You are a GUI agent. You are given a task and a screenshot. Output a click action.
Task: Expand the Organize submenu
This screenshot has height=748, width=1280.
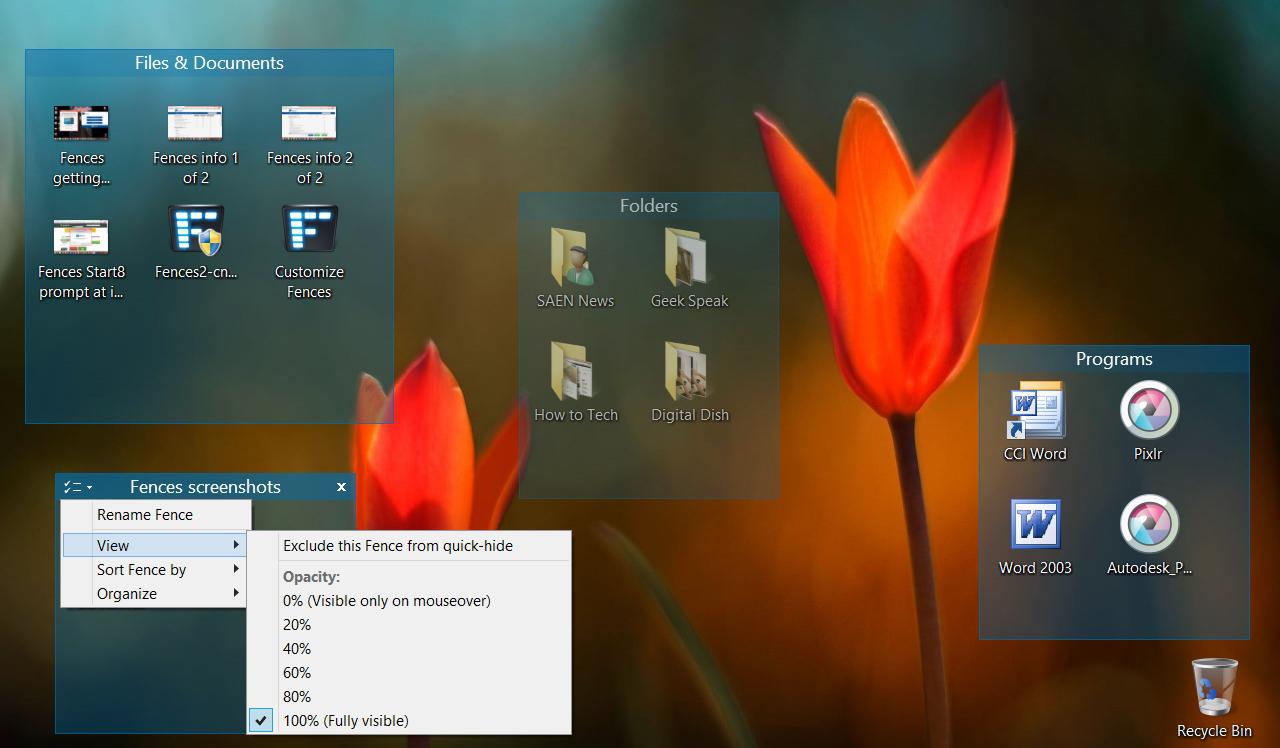pos(127,593)
